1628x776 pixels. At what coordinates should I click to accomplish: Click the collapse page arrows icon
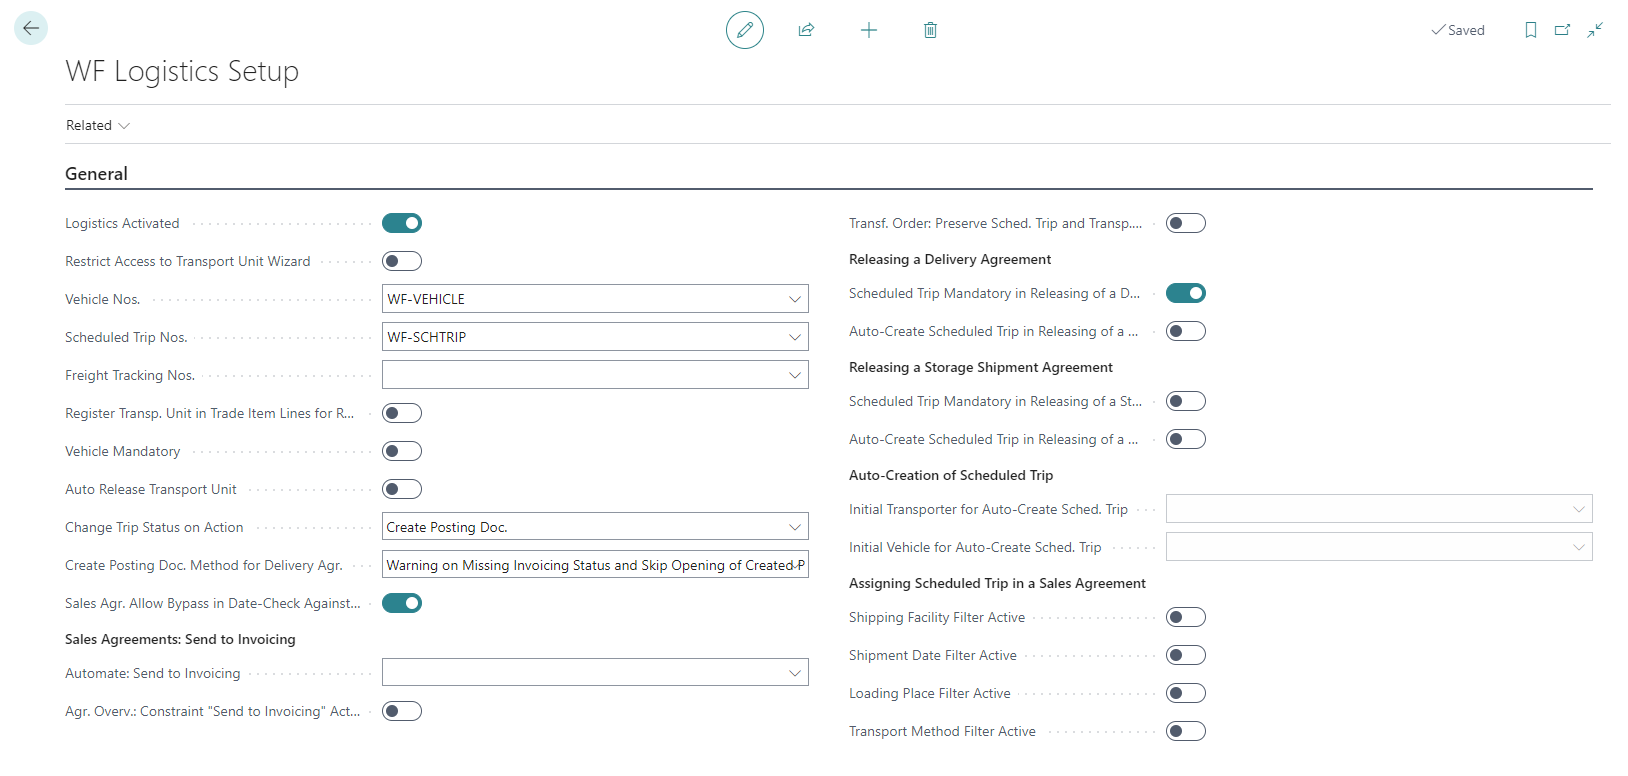coord(1595,30)
